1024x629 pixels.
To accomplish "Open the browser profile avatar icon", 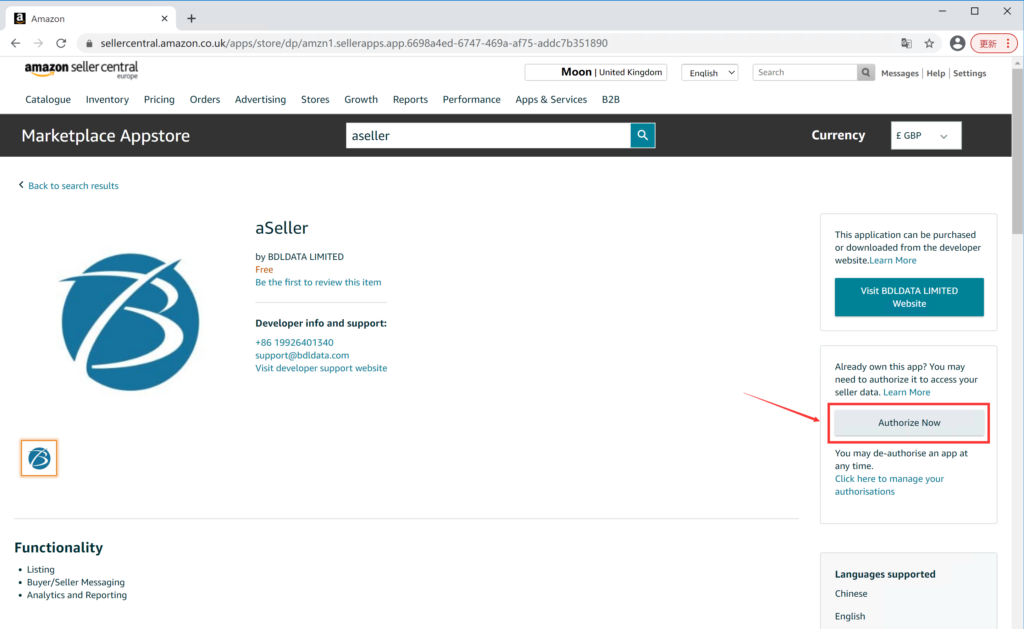I will coord(957,43).
